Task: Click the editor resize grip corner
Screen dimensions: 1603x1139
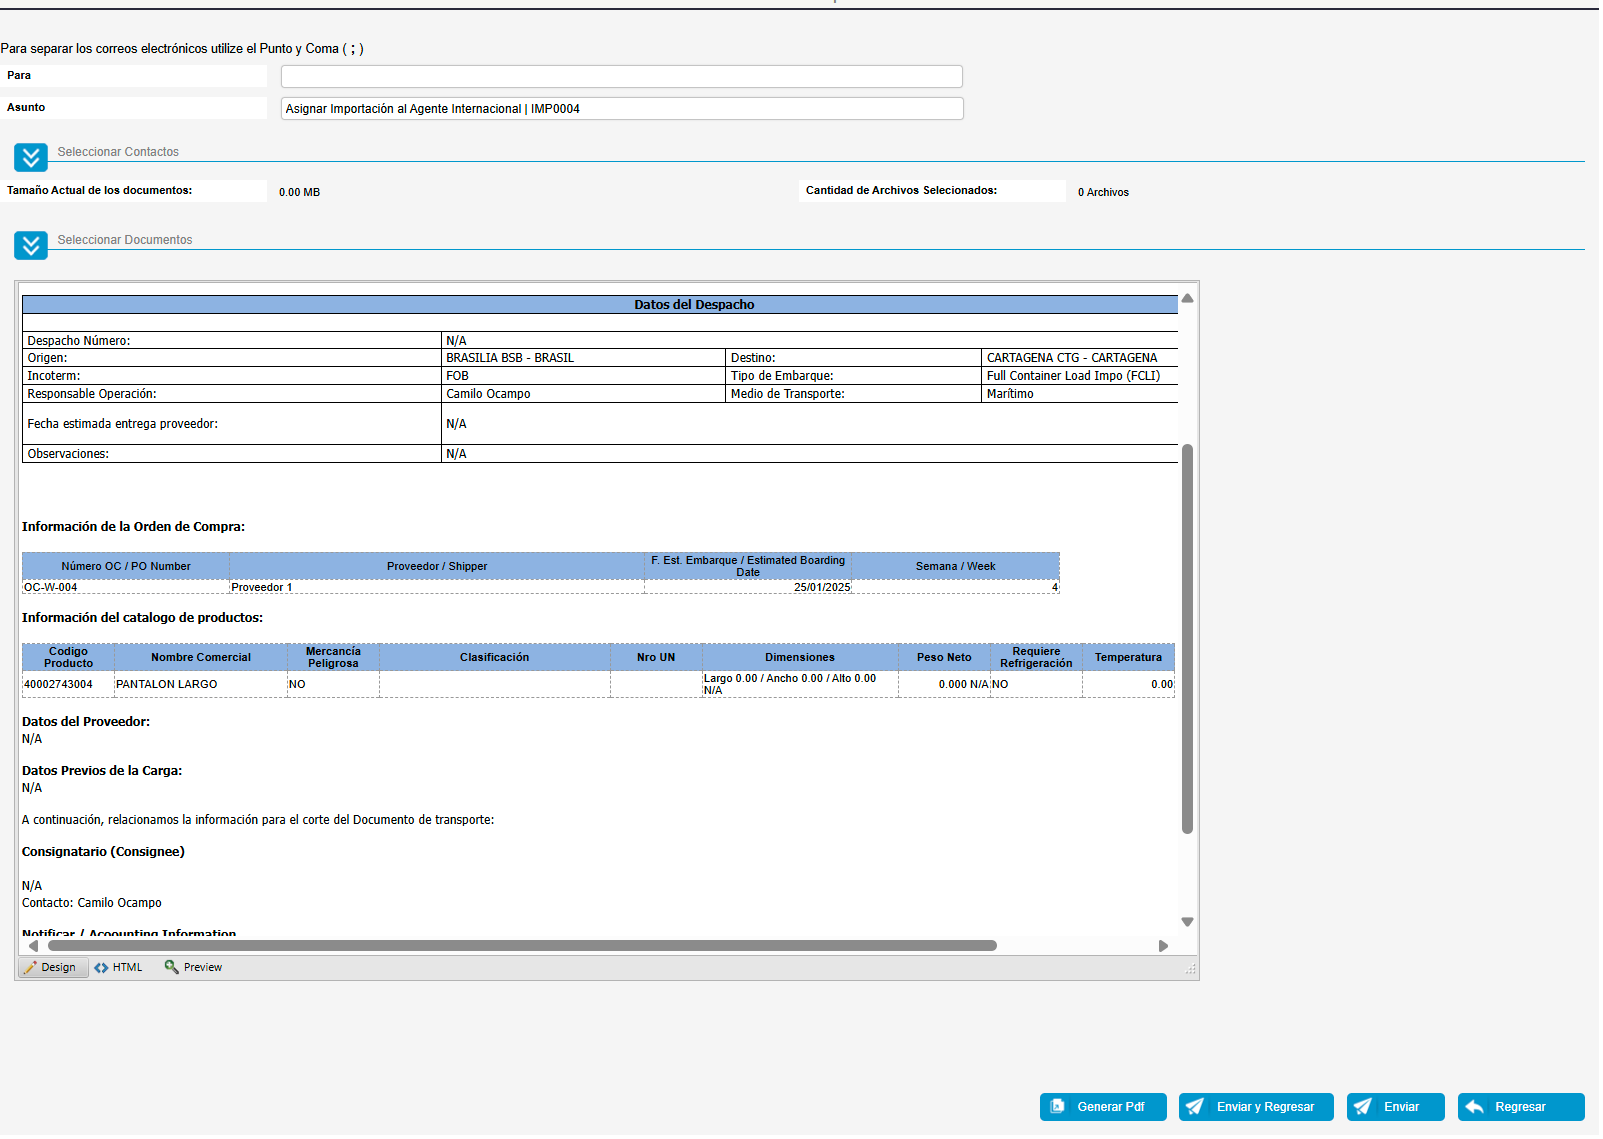Action: pyautogui.click(x=1190, y=969)
